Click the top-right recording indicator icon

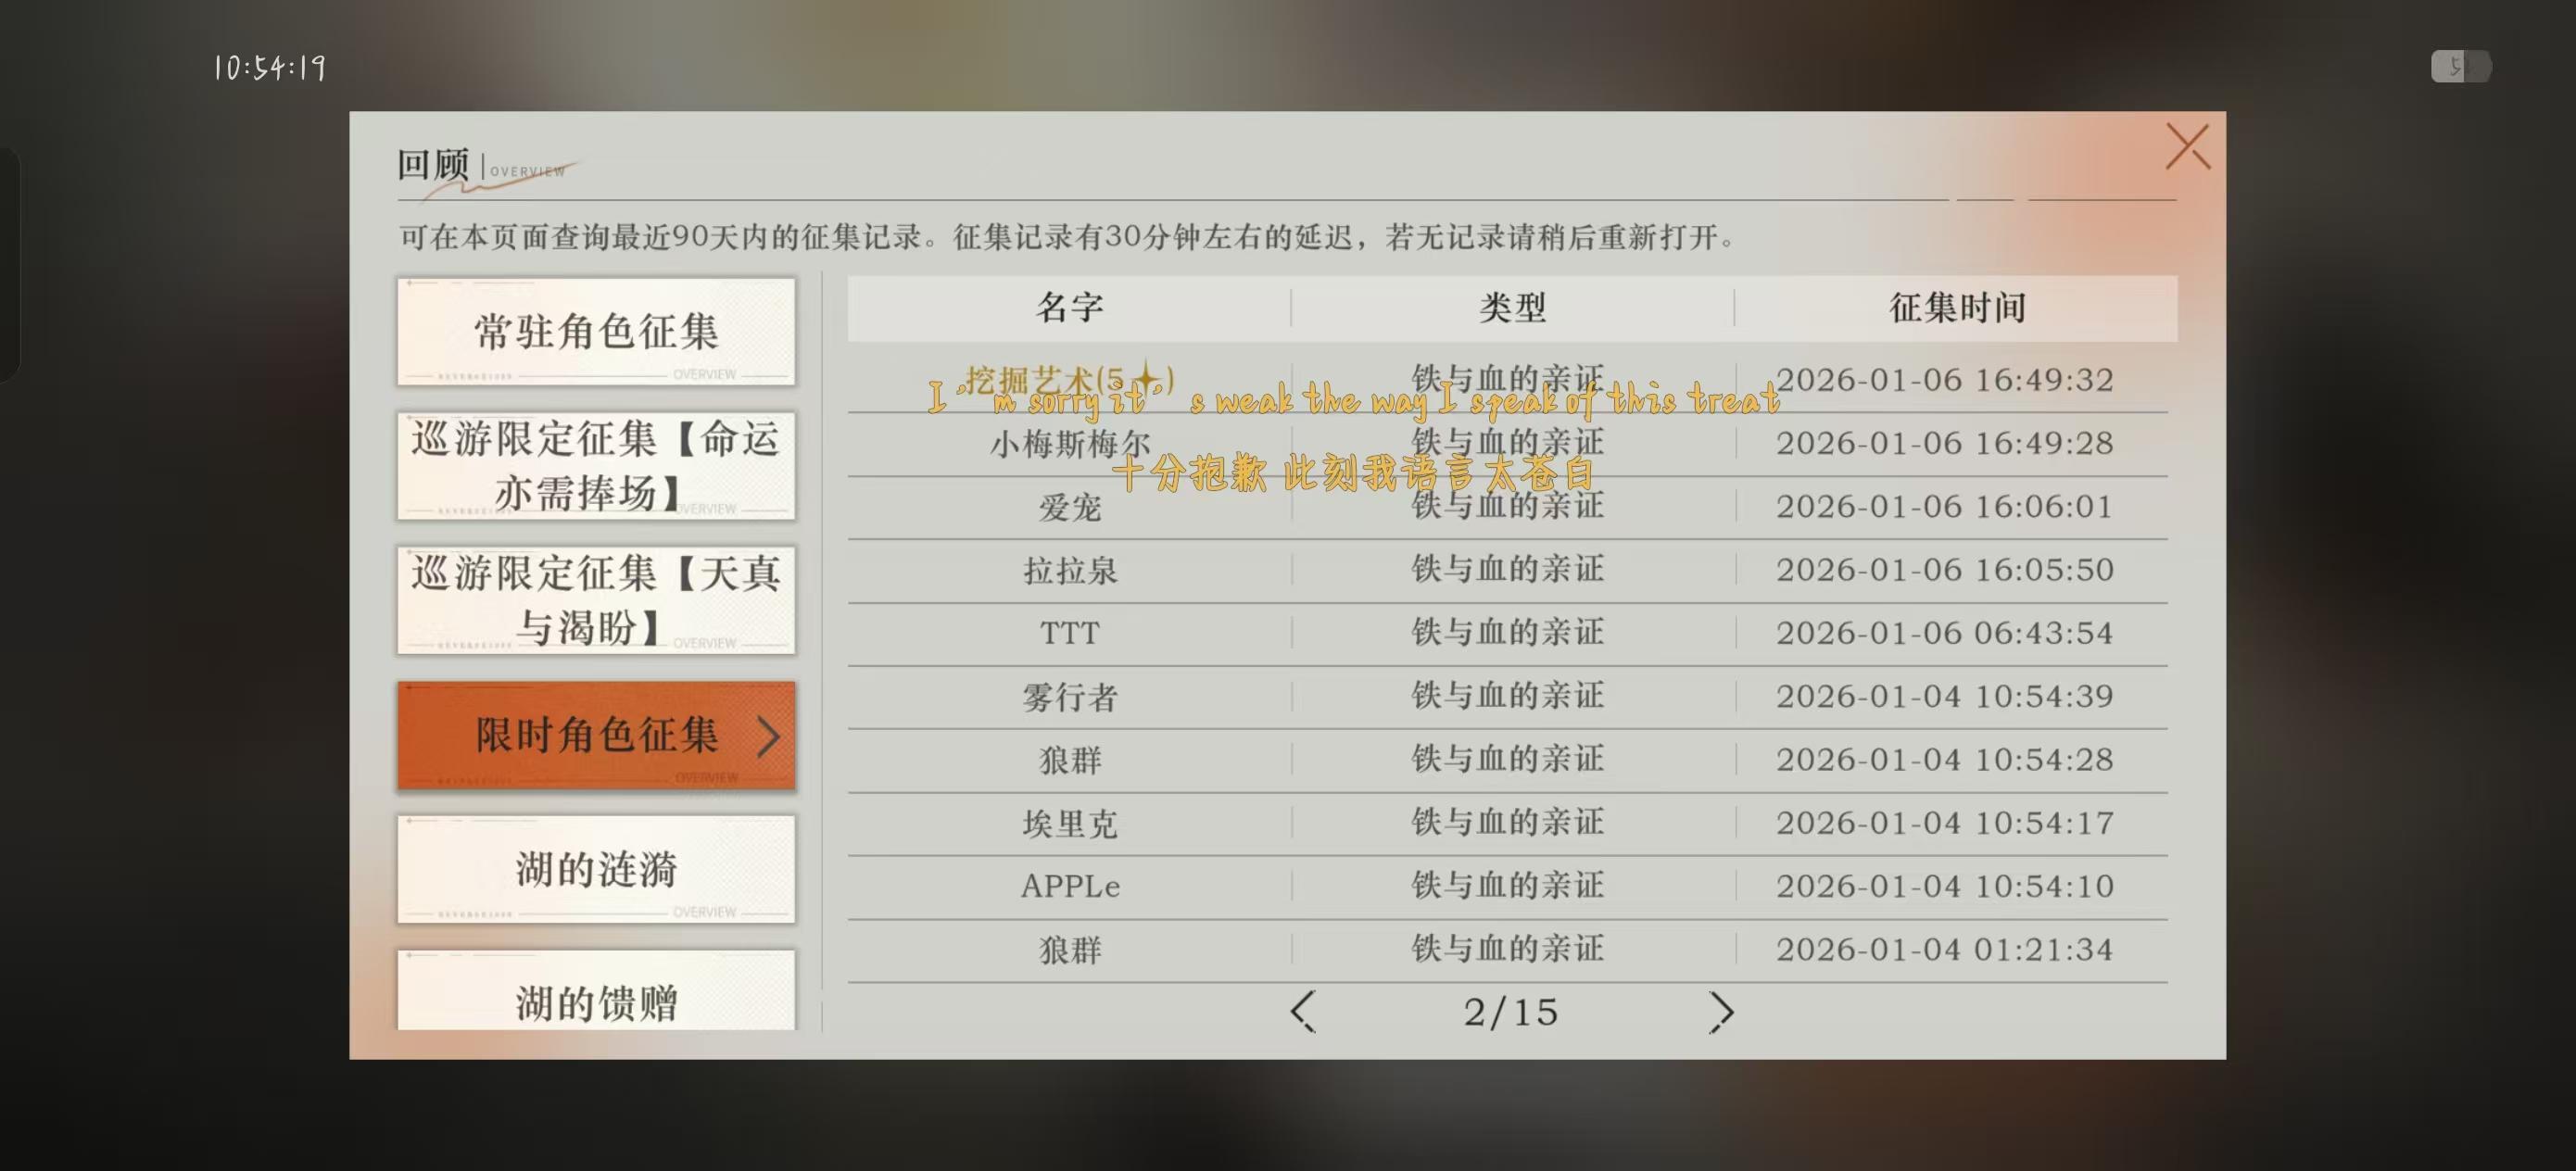[2460, 67]
